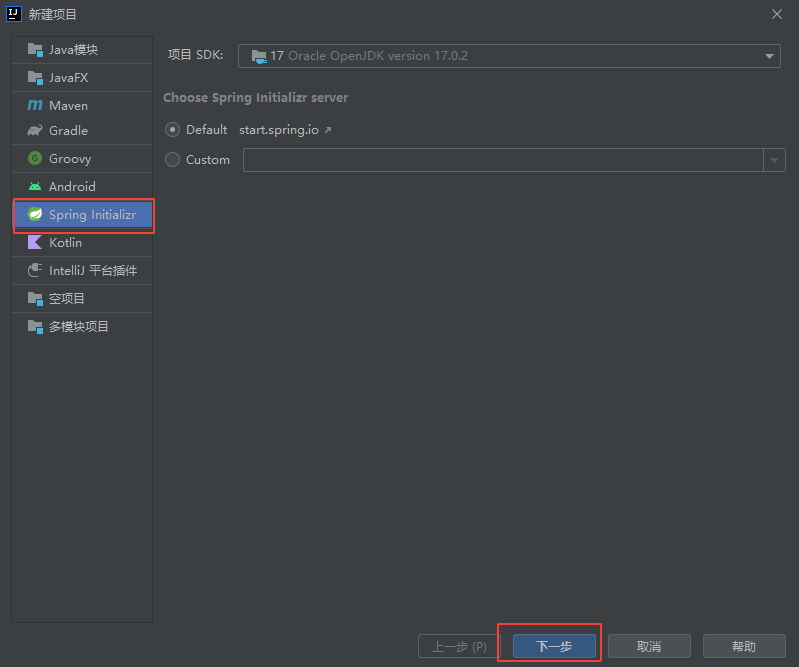Select Maven project type
The image size is (799, 667).
(83, 105)
